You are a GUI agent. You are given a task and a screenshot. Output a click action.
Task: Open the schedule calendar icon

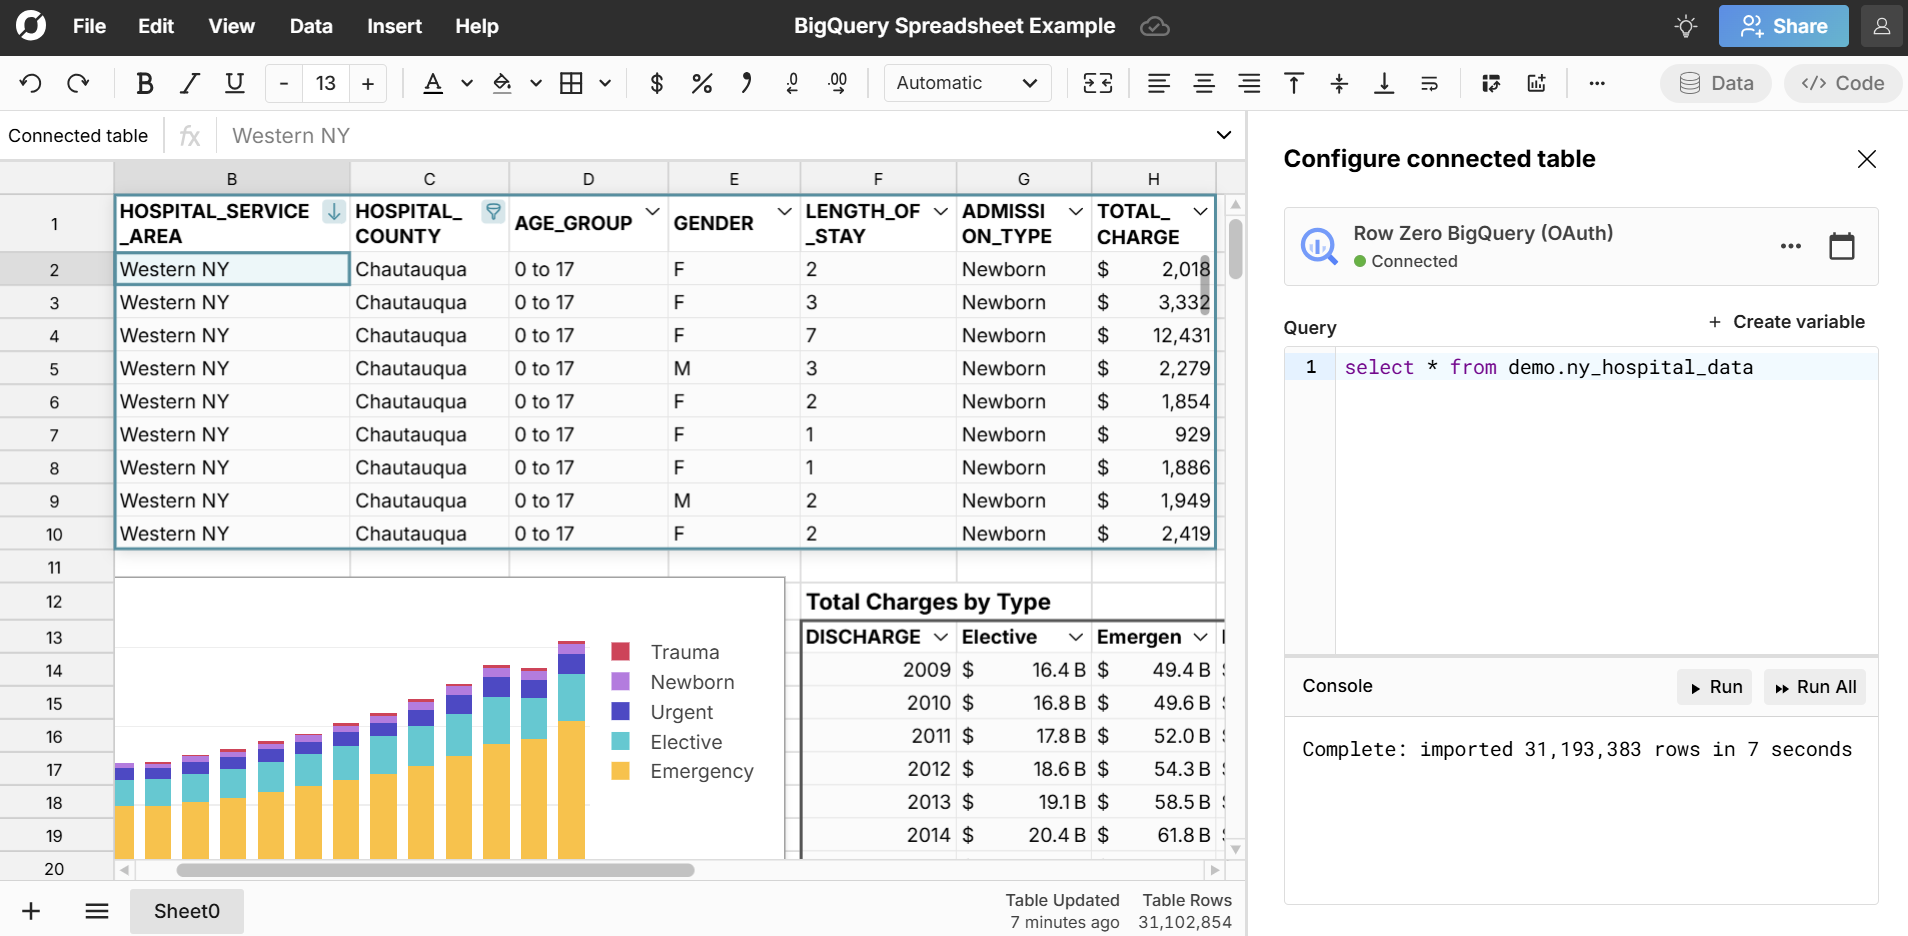1841,246
